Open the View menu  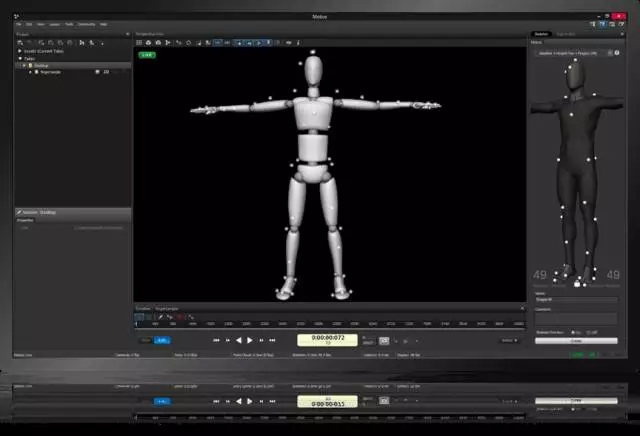pyautogui.click(x=40, y=24)
